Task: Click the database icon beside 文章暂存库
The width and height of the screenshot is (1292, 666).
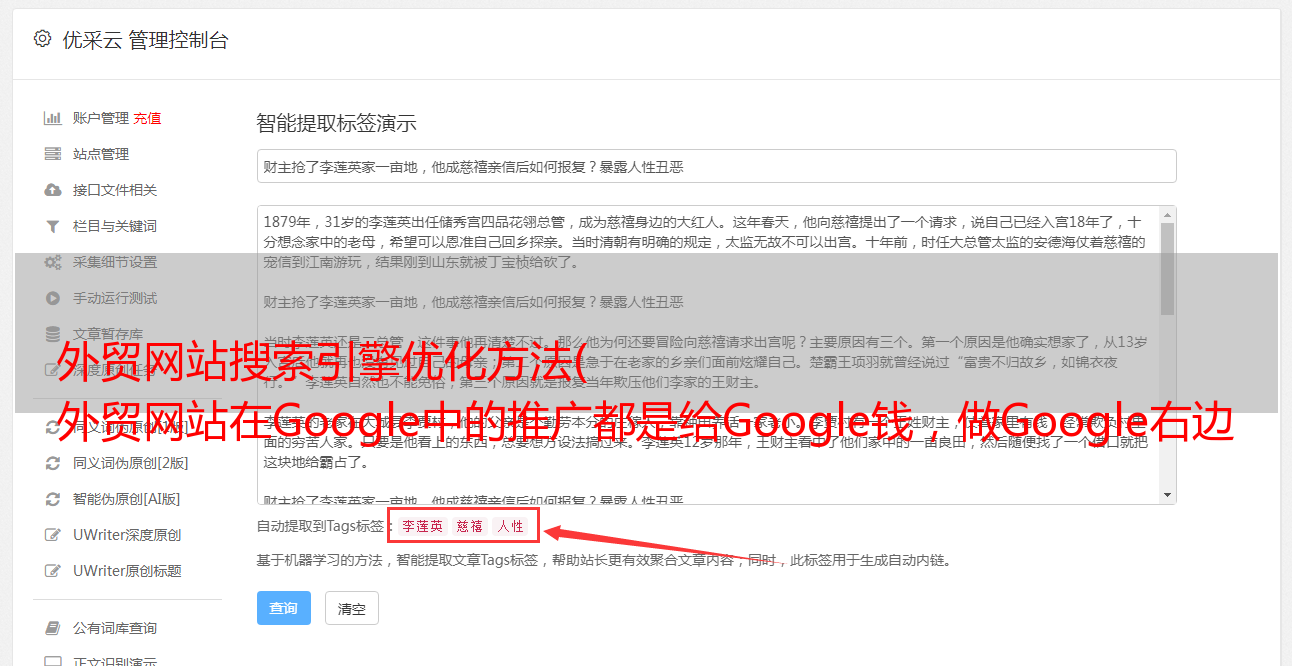Action: tap(53, 334)
